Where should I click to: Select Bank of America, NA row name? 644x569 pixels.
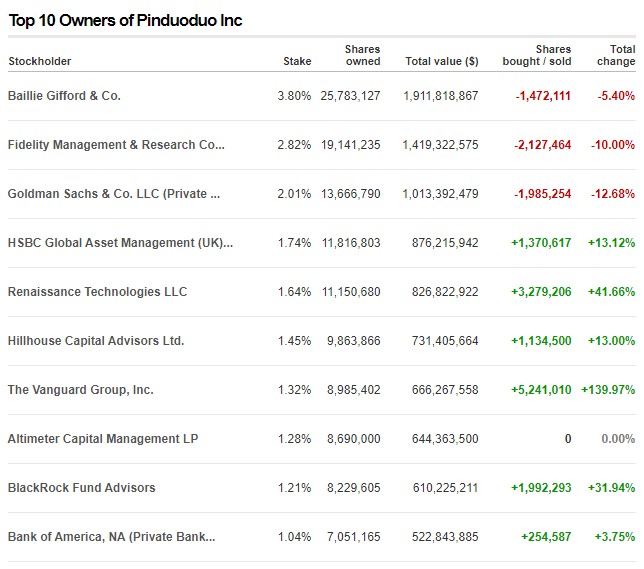coord(112,537)
